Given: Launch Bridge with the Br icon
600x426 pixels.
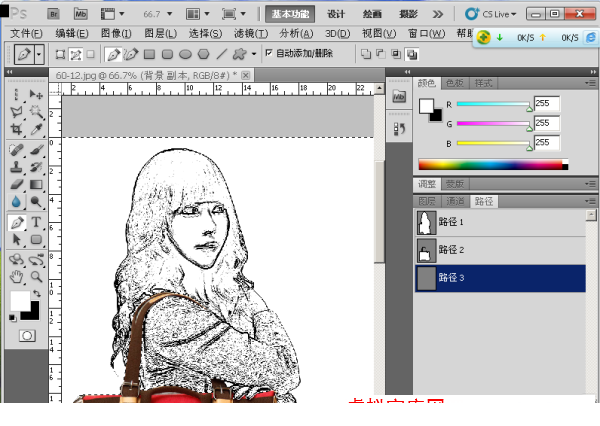Looking at the screenshot, I should coord(54,14).
